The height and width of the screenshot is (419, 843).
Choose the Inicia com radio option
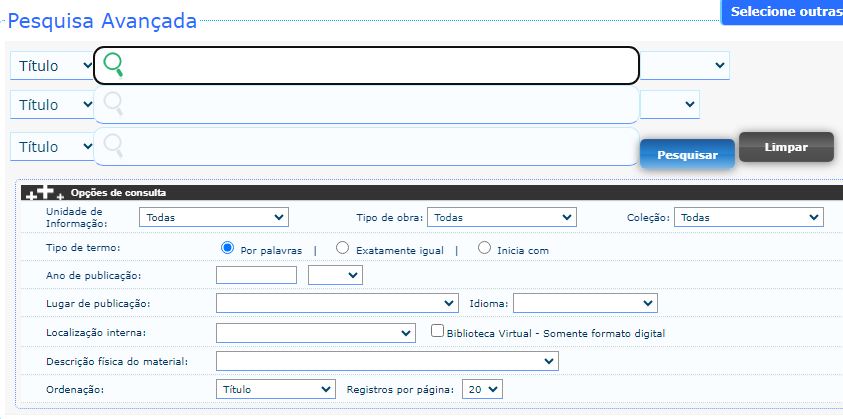(x=484, y=248)
